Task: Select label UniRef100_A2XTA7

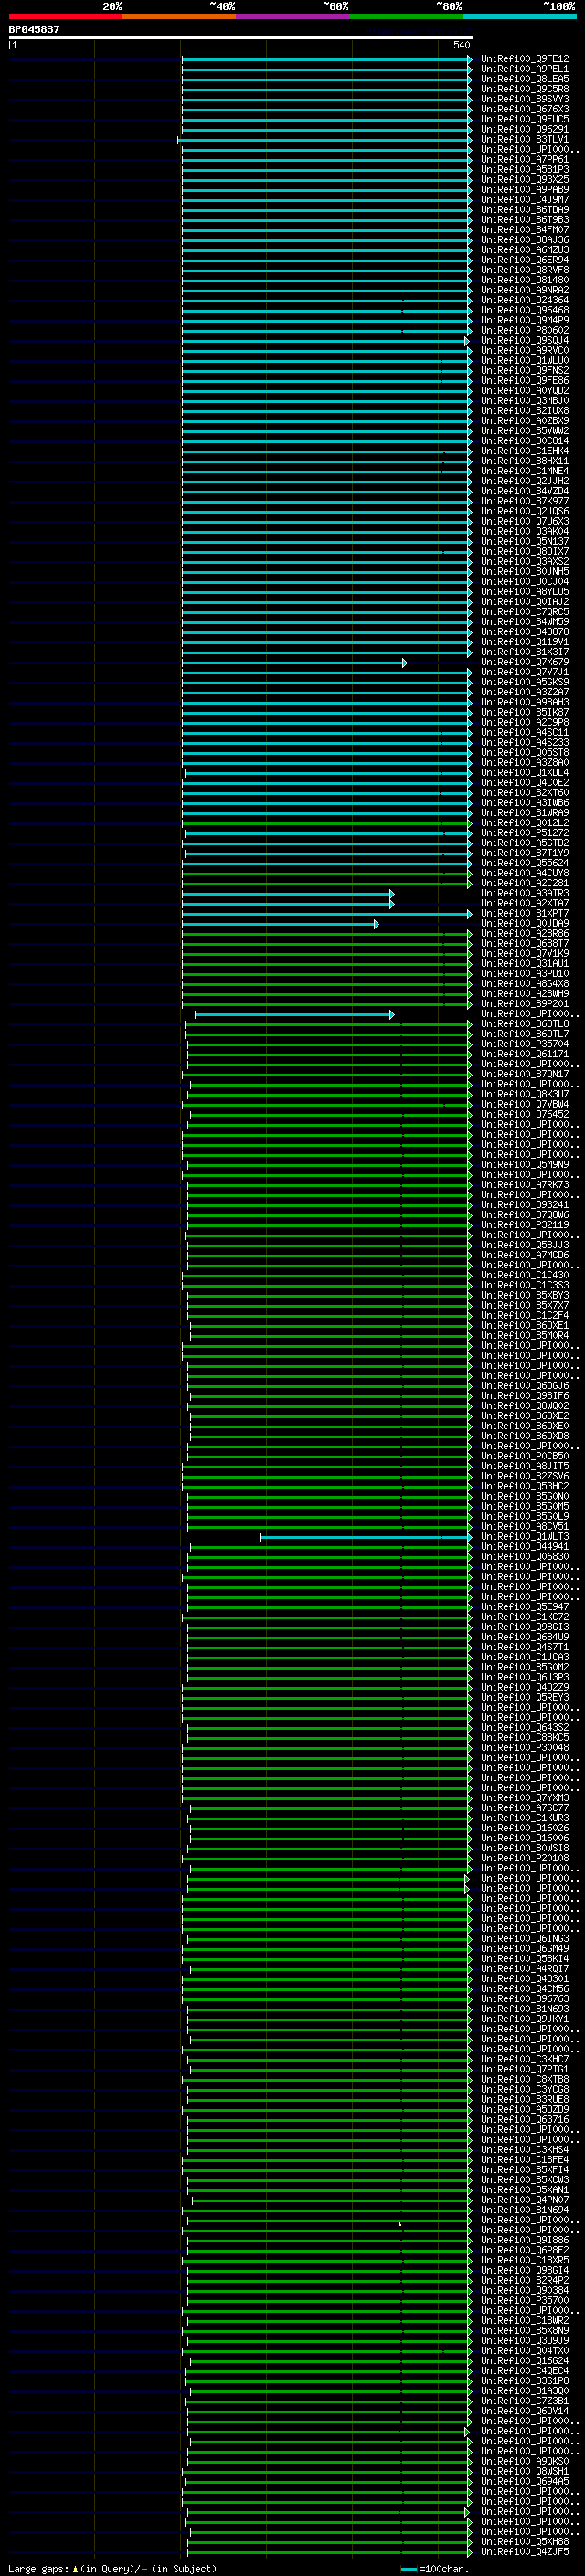Action: [525, 903]
